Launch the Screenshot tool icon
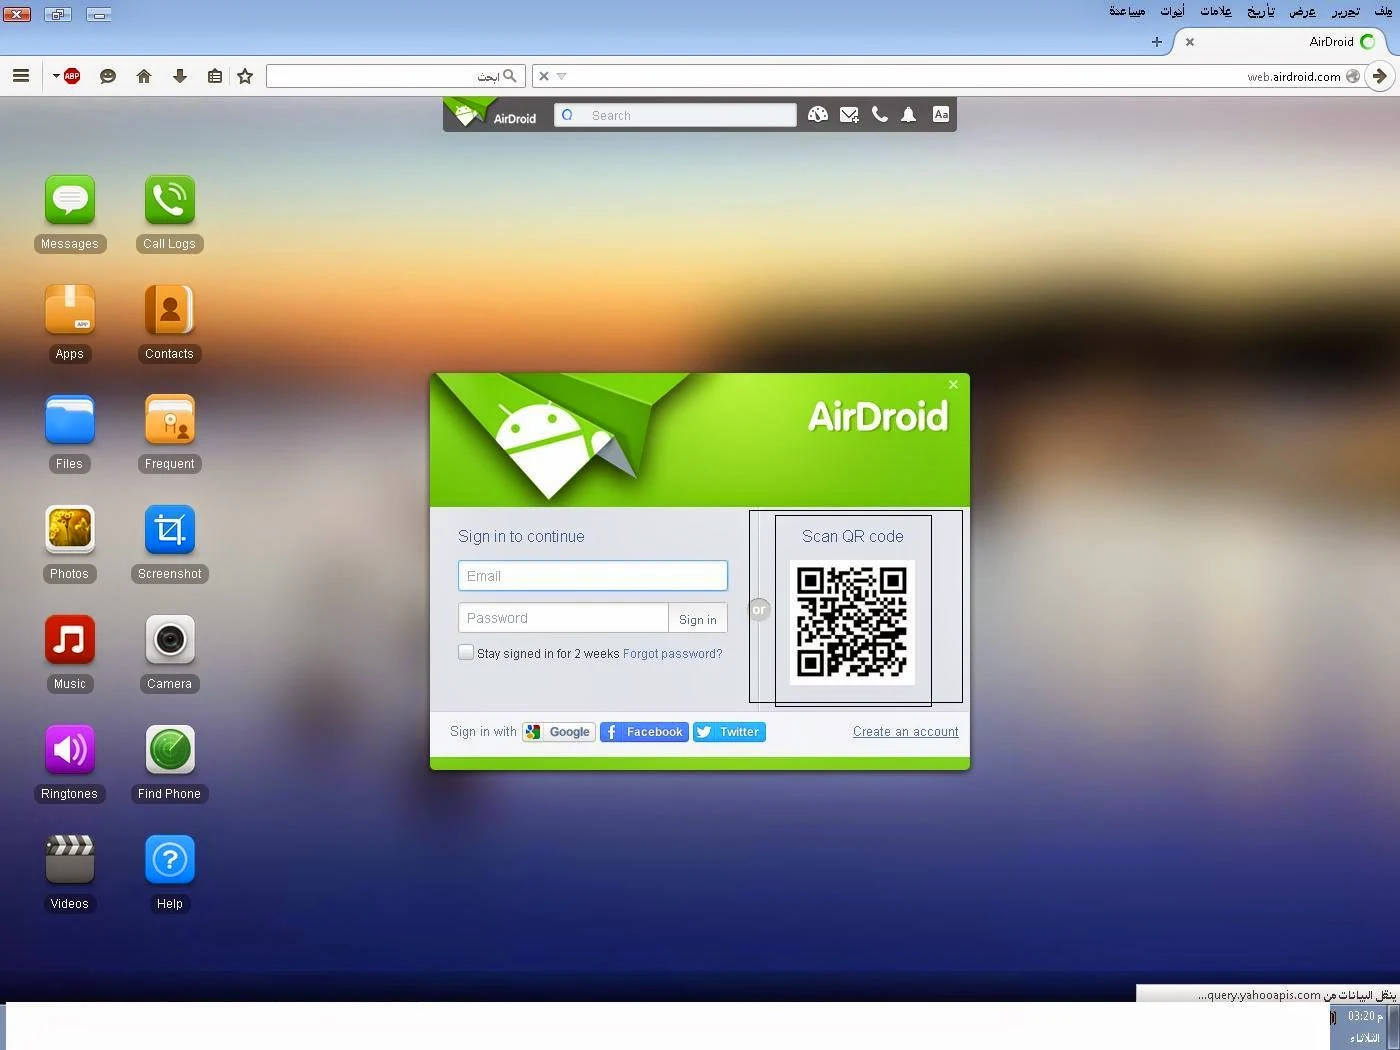 coord(170,531)
